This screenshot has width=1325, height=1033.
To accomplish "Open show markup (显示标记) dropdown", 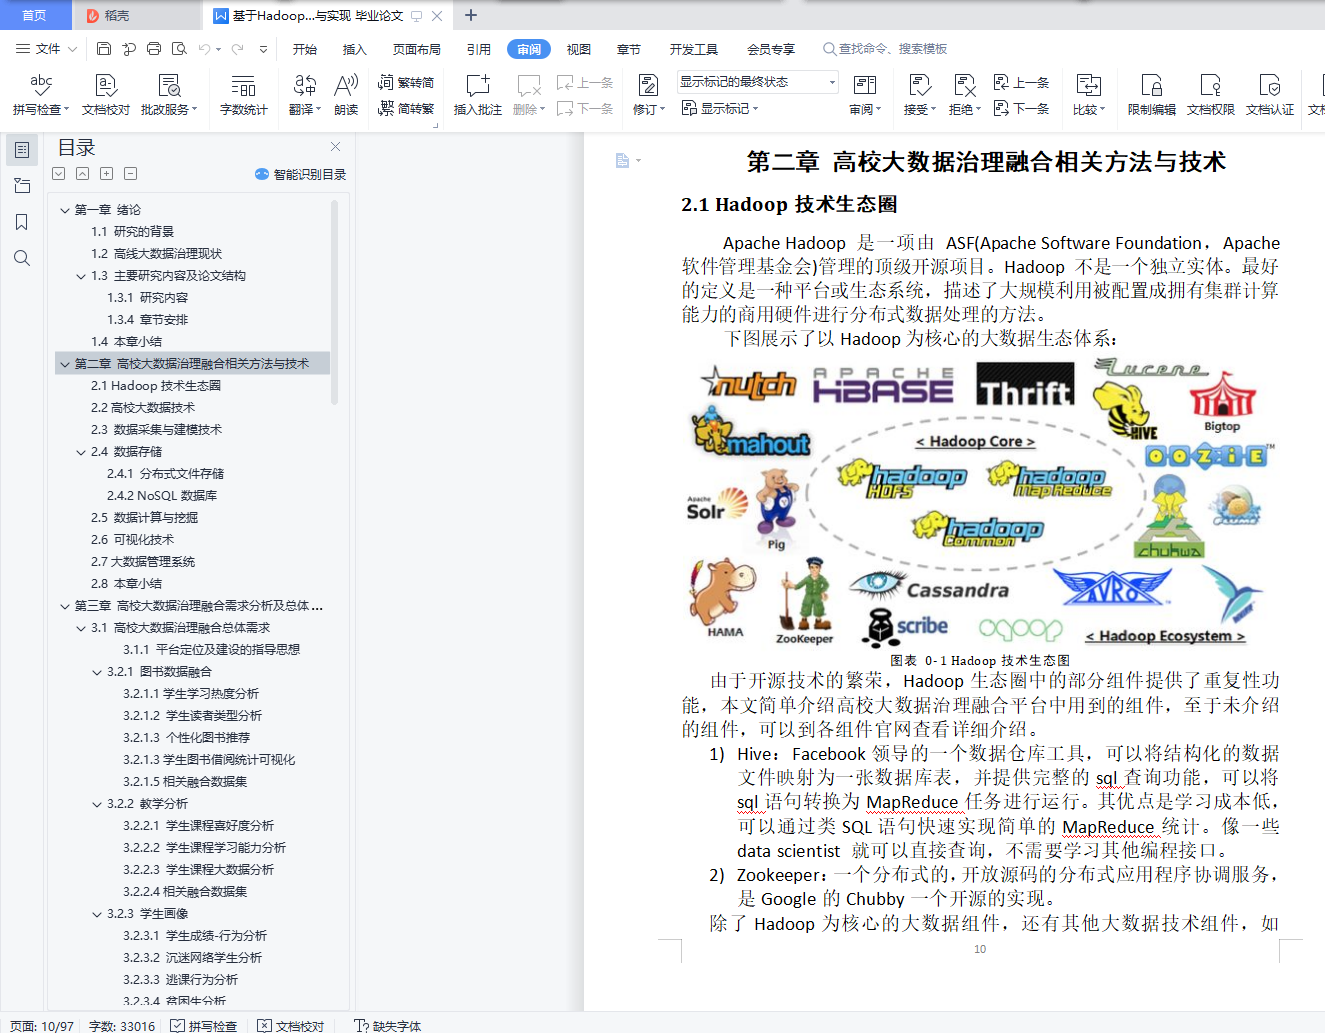I will (720, 108).
